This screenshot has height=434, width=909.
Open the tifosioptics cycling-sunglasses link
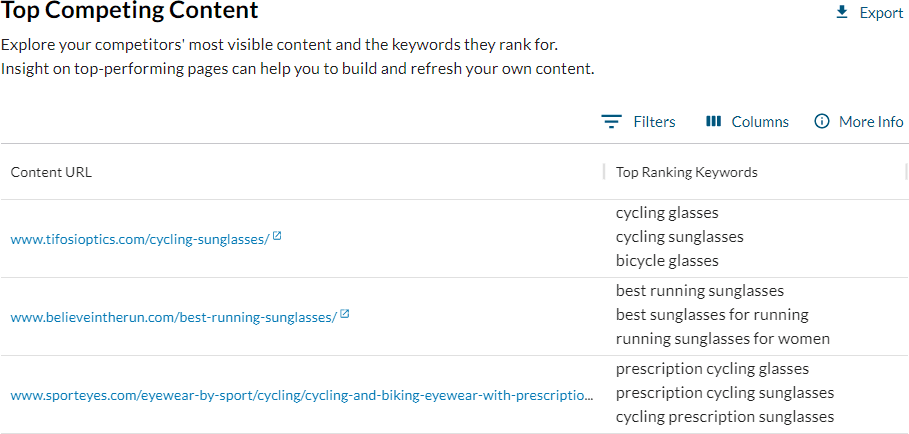[140, 238]
